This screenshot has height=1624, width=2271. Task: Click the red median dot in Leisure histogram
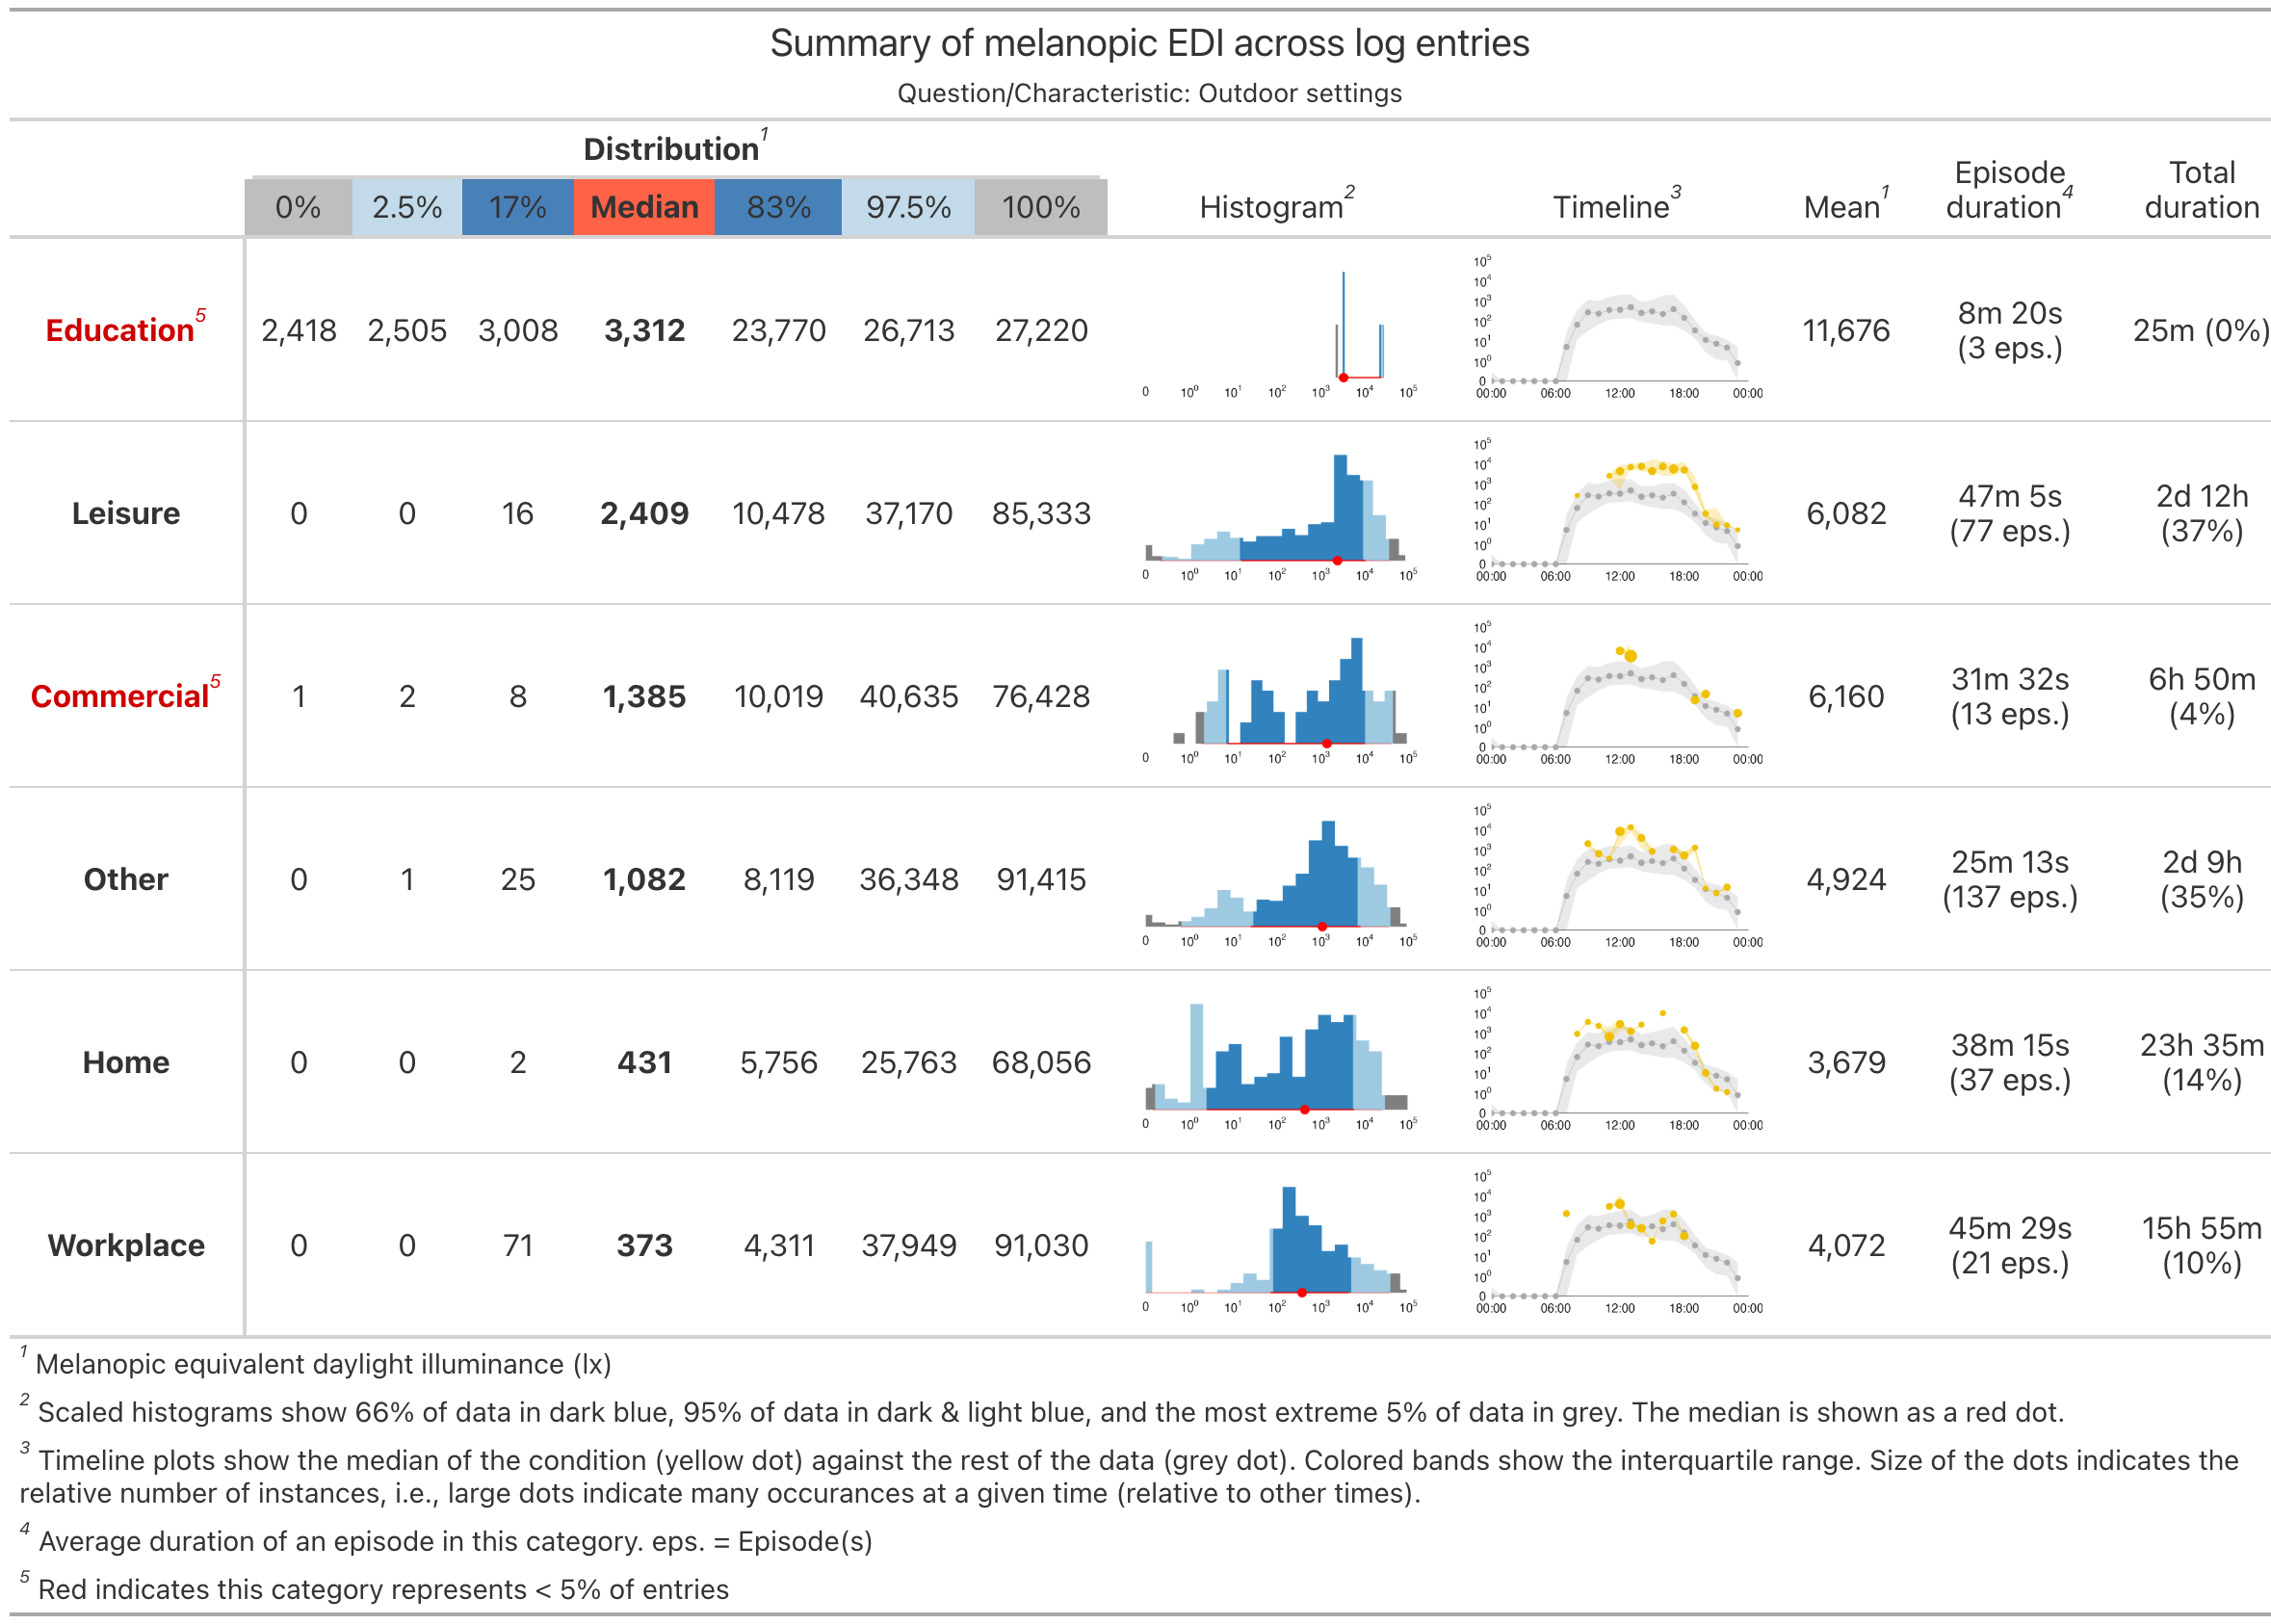coord(1337,560)
